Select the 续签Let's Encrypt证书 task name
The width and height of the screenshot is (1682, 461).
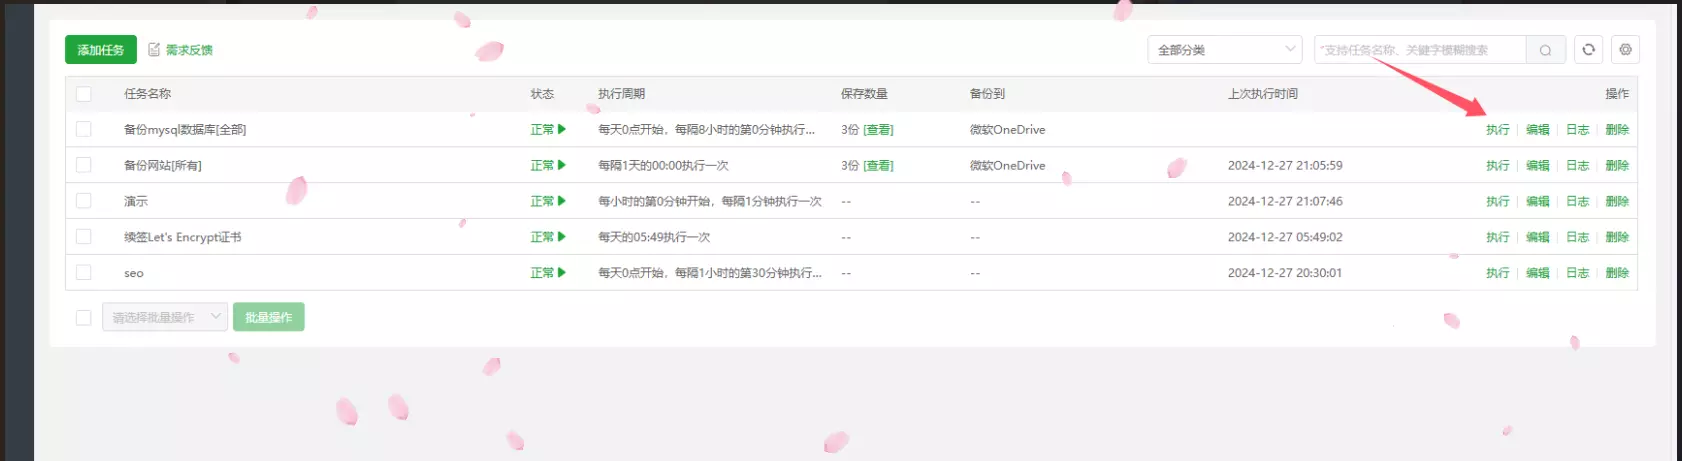tap(182, 237)
